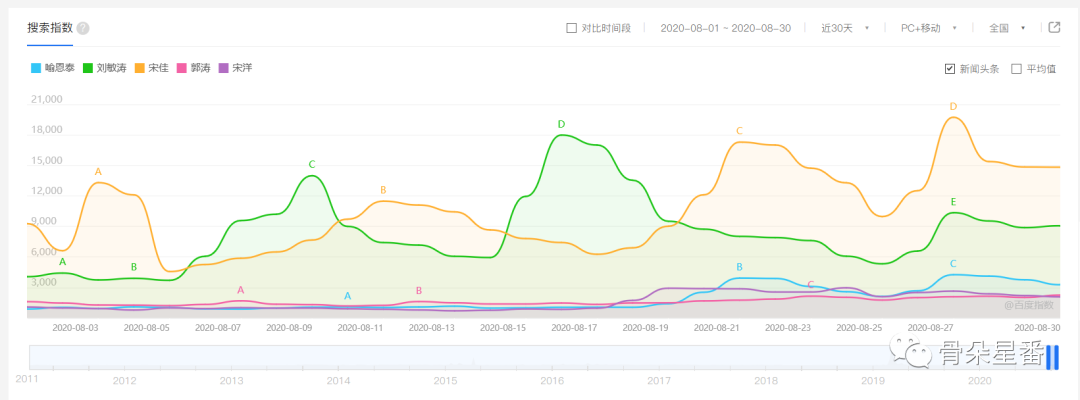
Task: Click pink news marker A on 郭涛 line
Action: 241,290
